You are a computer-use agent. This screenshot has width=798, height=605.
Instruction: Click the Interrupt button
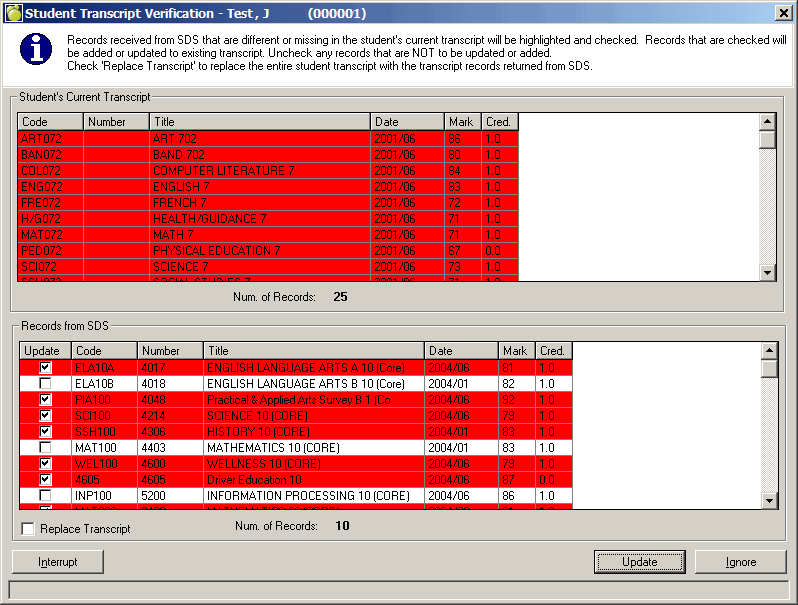pos(57,562)
